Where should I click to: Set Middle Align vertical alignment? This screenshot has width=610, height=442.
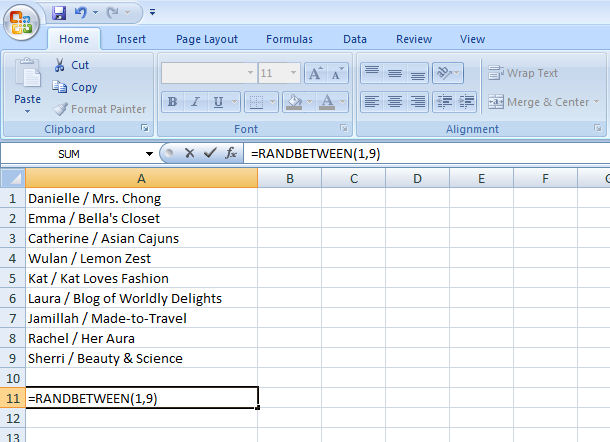tap(395, 73)
